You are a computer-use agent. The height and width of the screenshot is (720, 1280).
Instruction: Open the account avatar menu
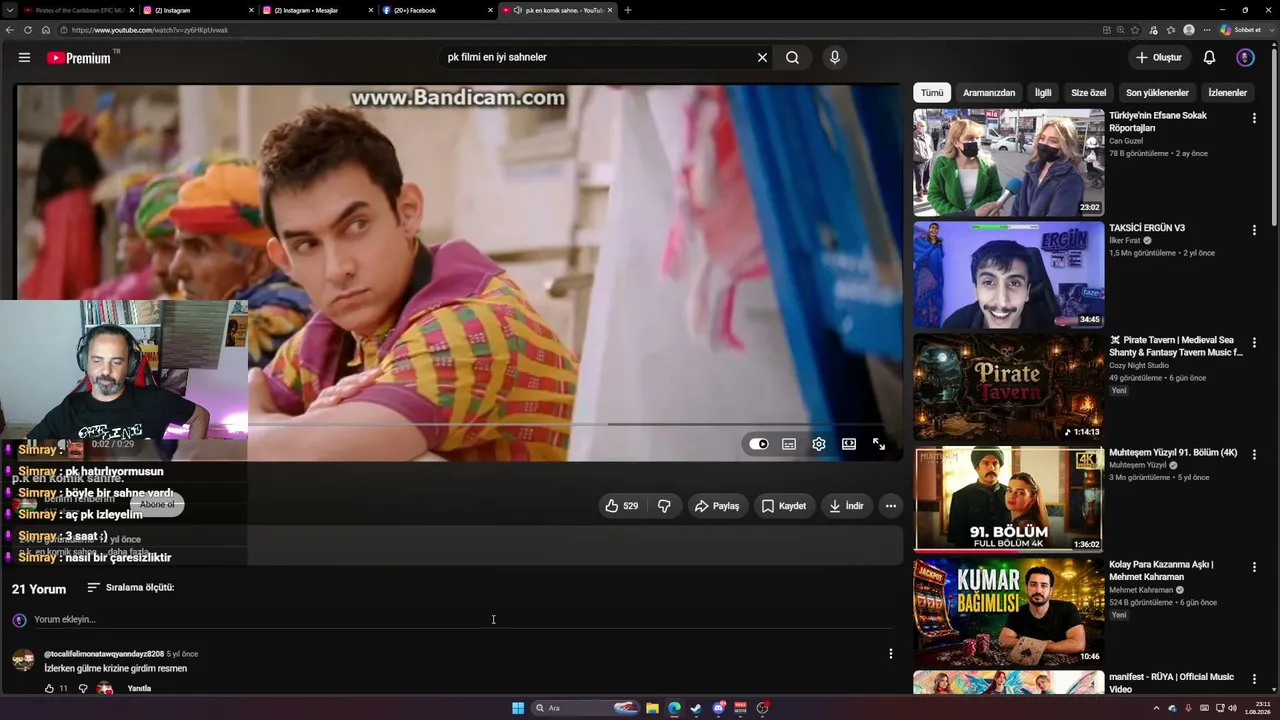1245,57
